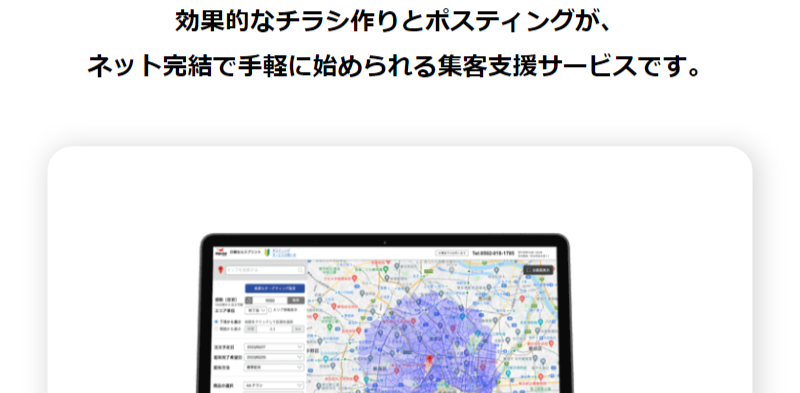Image resolution: width=800 pixels, height=393 pixels.
Task: Click the green-yellow beginner mark icon
Action: pos(267,253)
